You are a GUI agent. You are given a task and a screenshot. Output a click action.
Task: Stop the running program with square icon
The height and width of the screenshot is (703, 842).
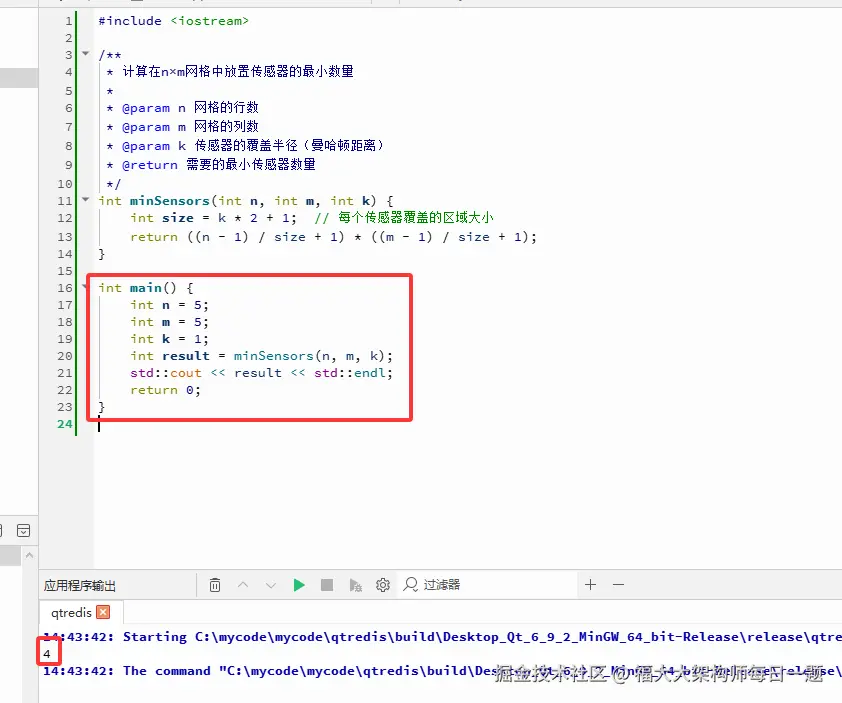(326, 585)
